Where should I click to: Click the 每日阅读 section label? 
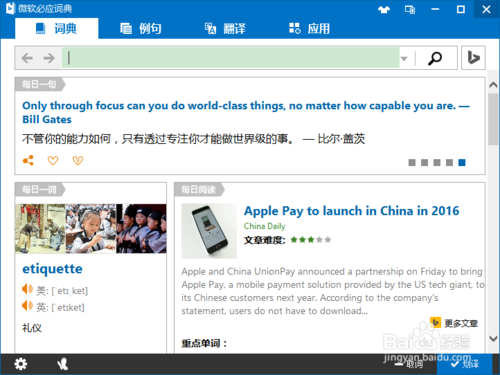coord(199,190)
